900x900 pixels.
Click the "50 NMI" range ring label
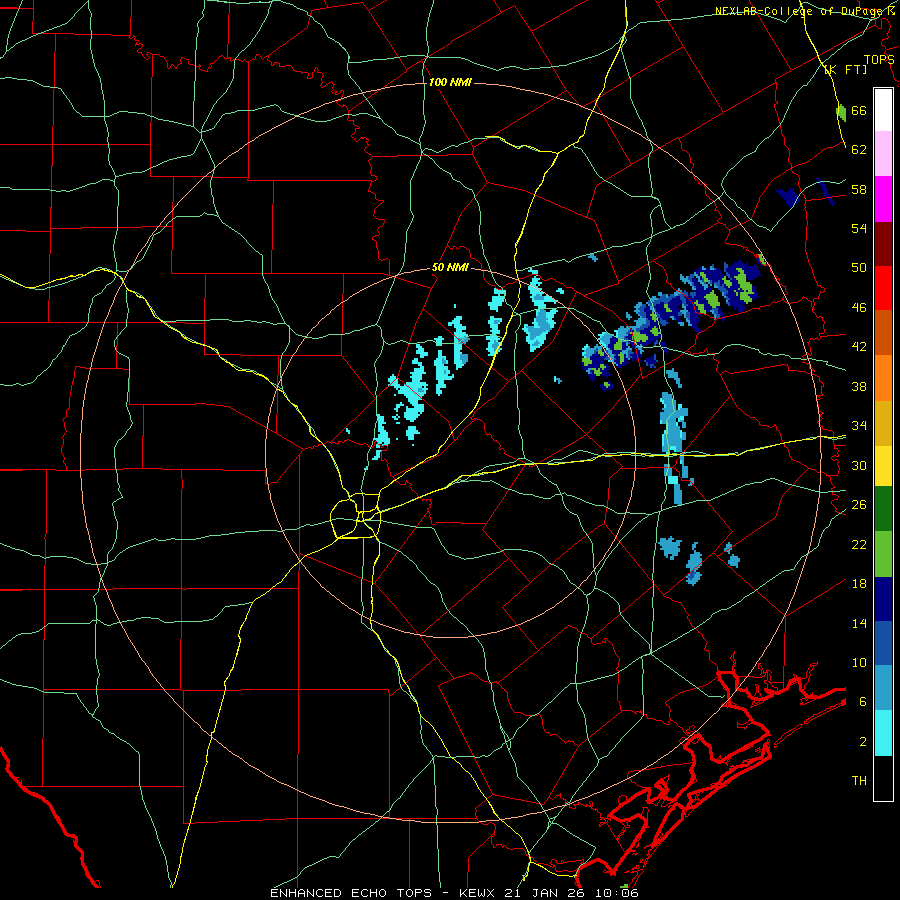(x=450, y=267)
